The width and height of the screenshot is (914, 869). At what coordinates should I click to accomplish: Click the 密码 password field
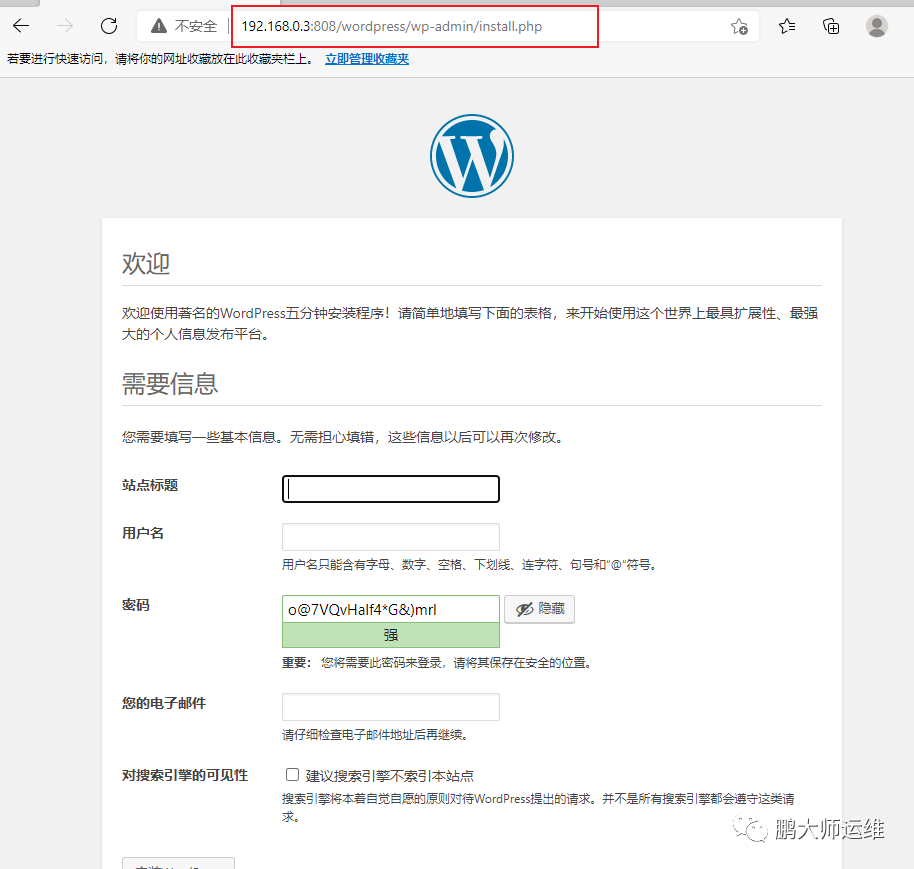point(391,609)
